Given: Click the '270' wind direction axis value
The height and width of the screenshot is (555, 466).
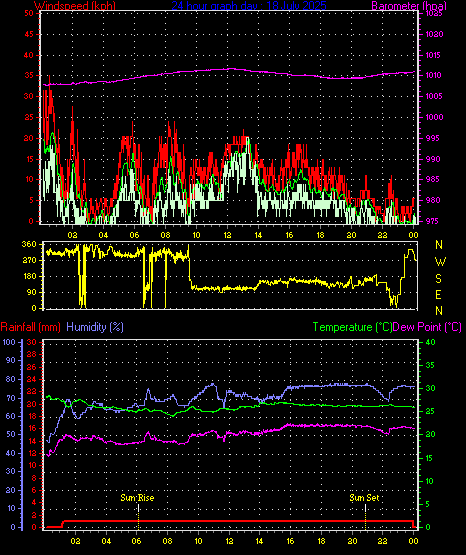Looking at the screenshot, I should point(29,260).
